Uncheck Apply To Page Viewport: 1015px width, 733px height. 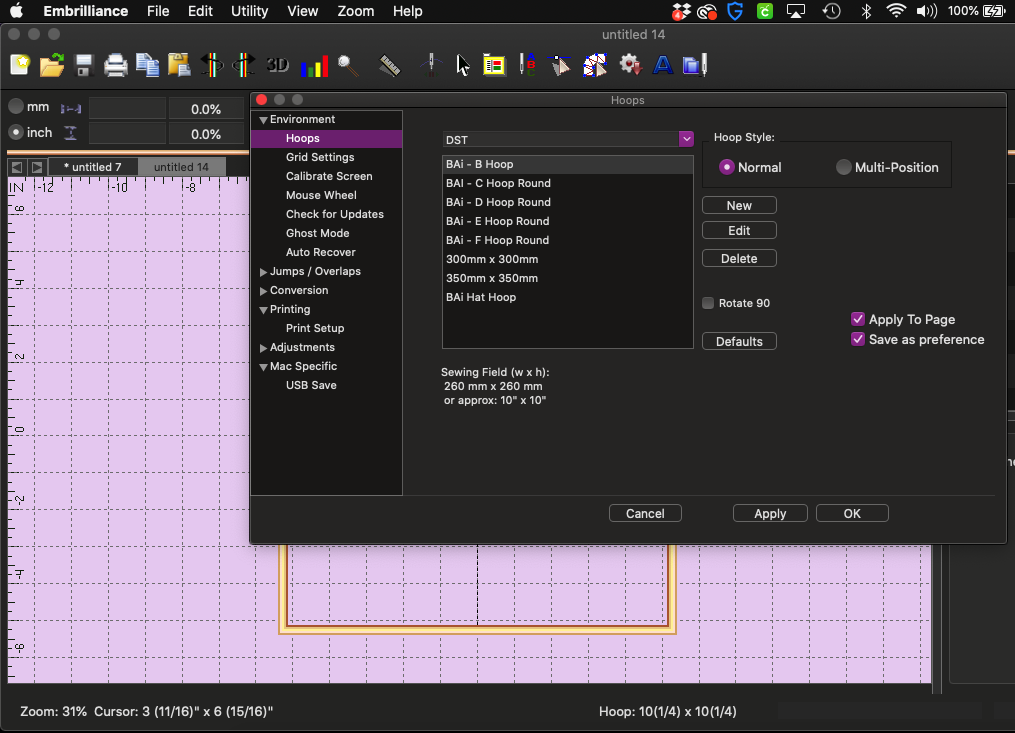[x=858, y=319]
